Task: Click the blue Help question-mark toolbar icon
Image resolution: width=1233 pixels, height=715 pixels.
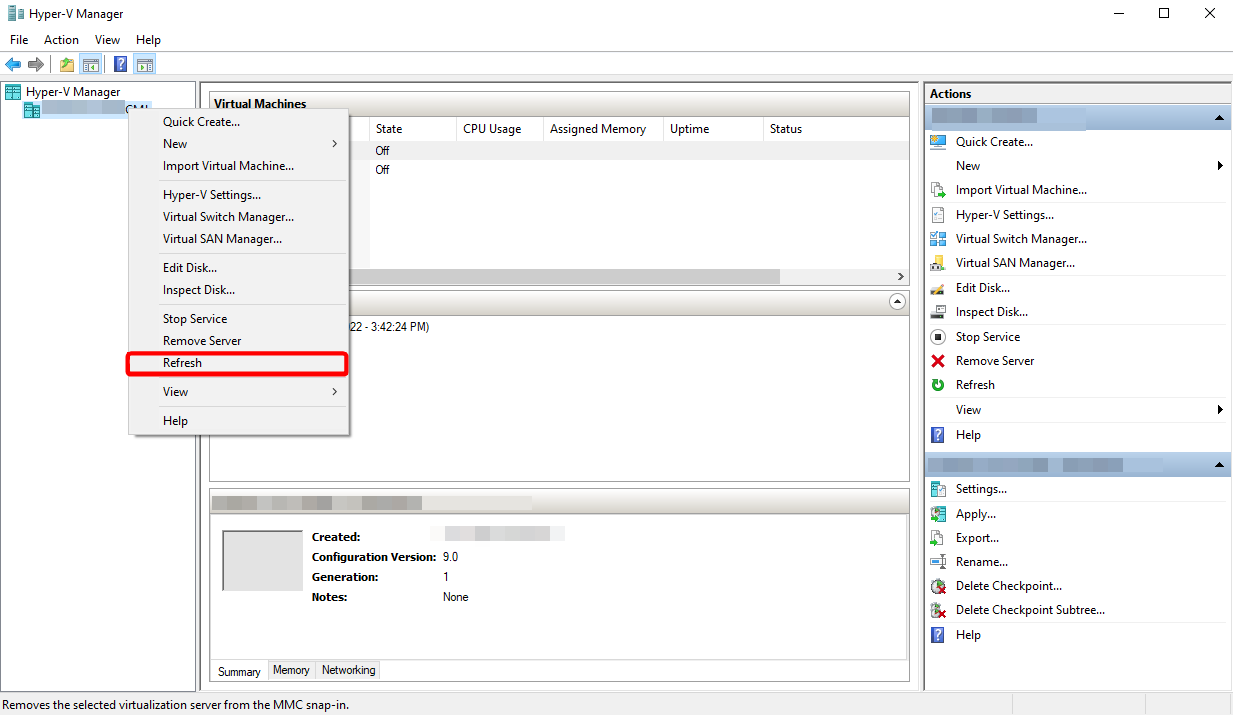Action: pos(120,65)
